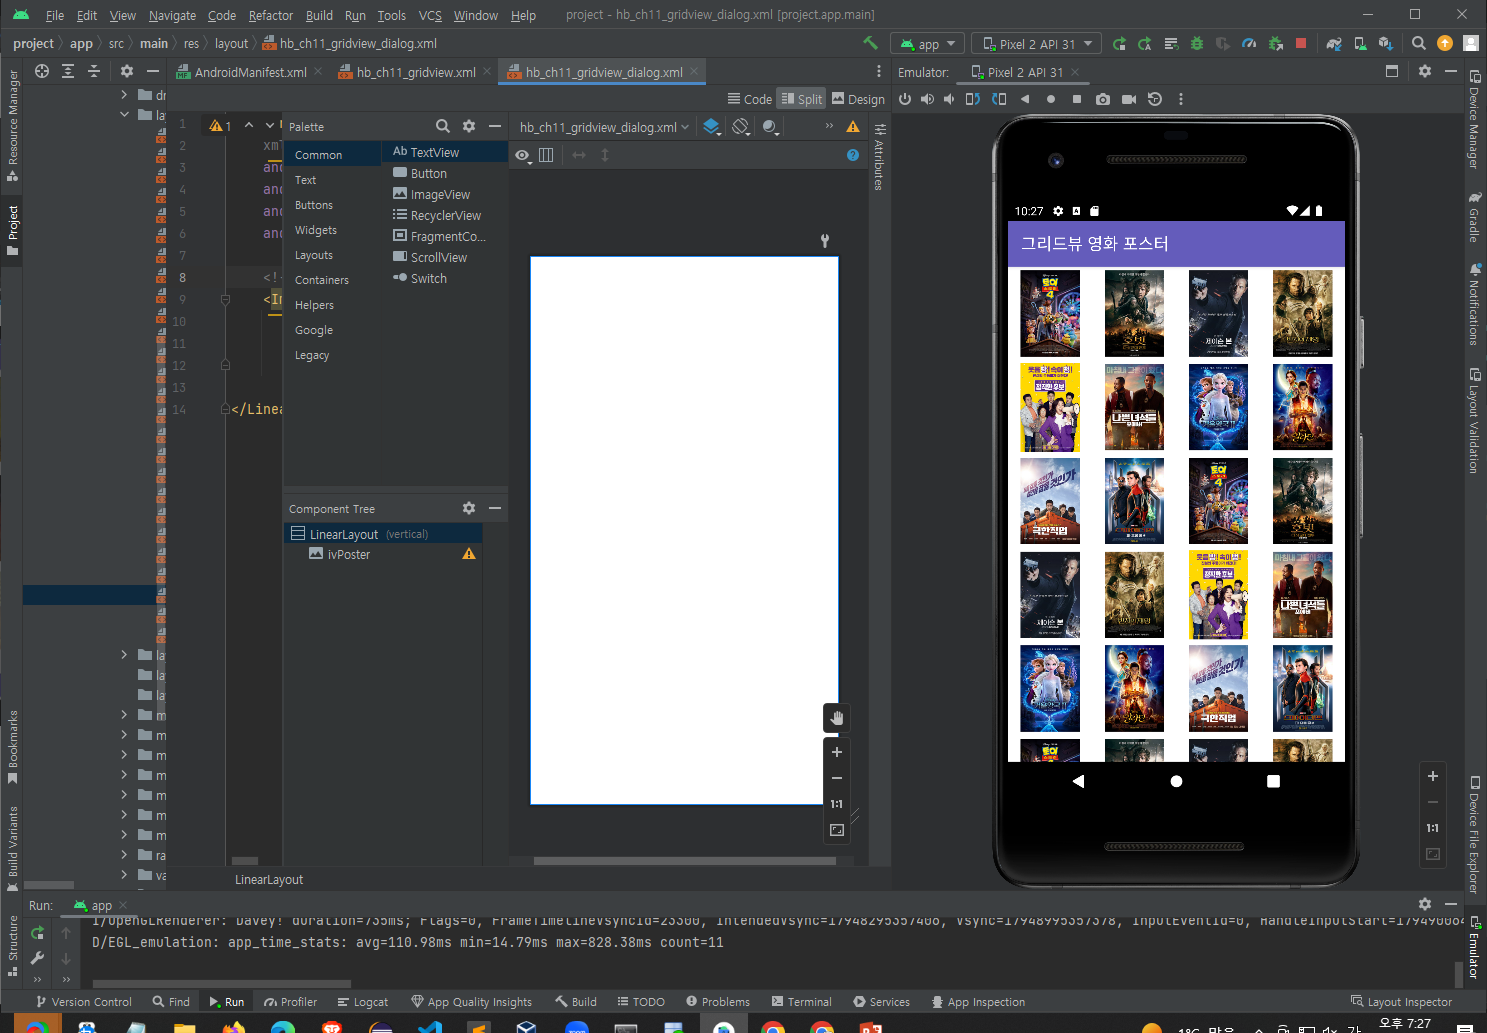Open Logcat tool window
This screenshot has height=1033, width=1487.
(362, 1002)
